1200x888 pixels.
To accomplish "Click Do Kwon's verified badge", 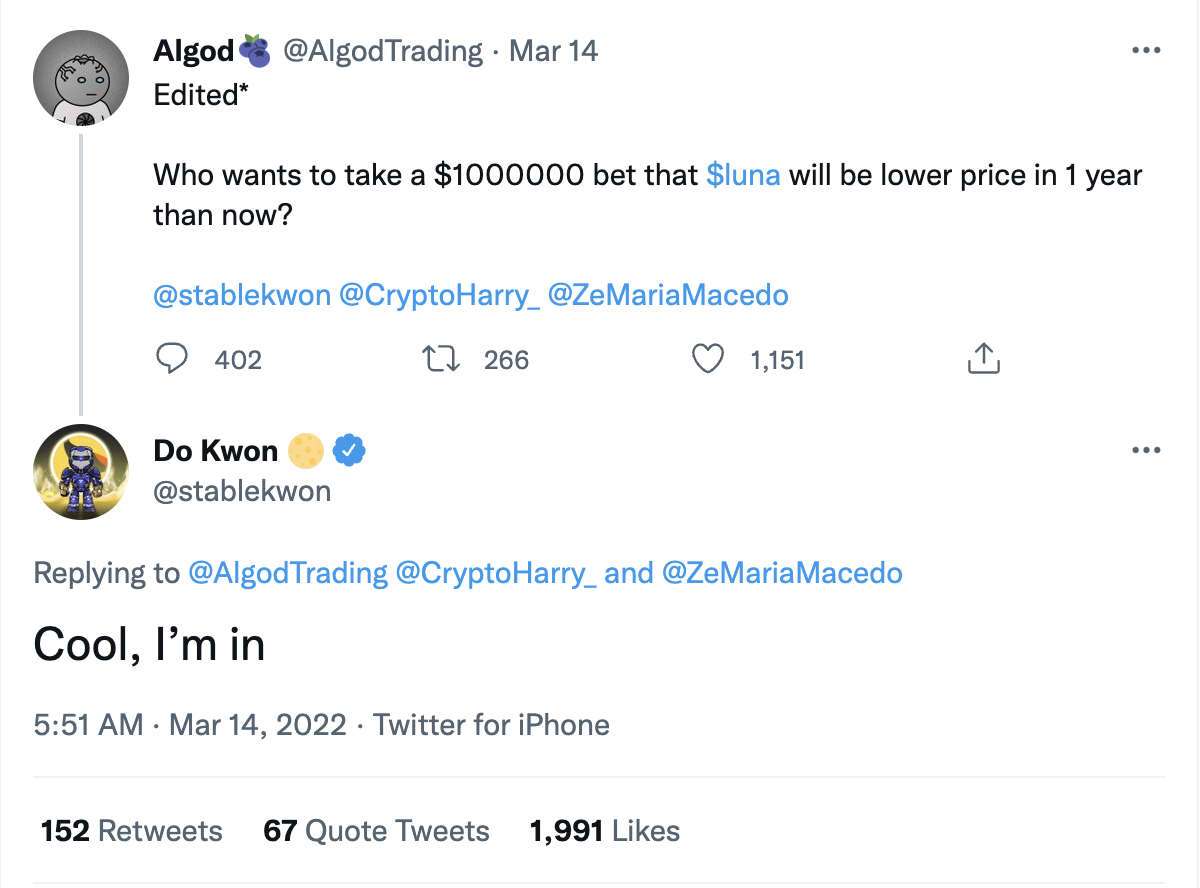I will point(348,452).
